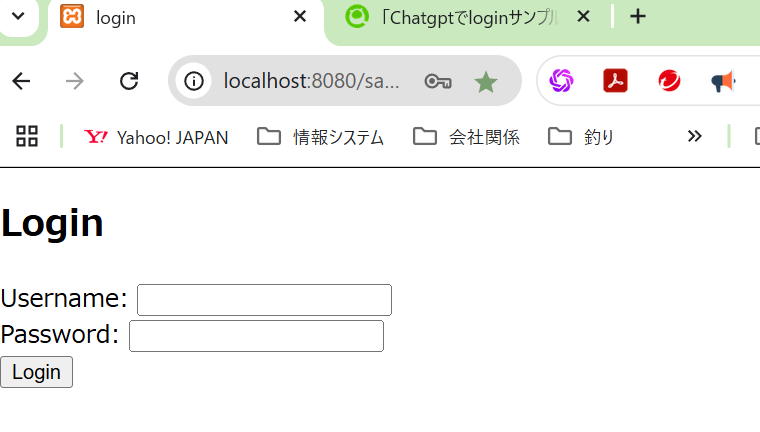
Task: Click the XAMPP favicon on login tab
Action: click(x=72, y=16)
